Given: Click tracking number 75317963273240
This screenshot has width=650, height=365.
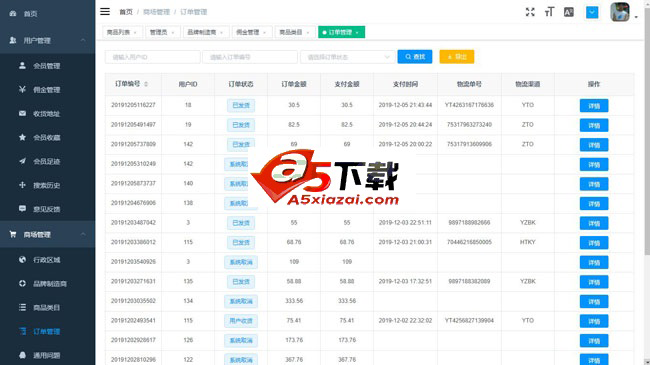Looking at the screenshot, I should coord(469,124).
